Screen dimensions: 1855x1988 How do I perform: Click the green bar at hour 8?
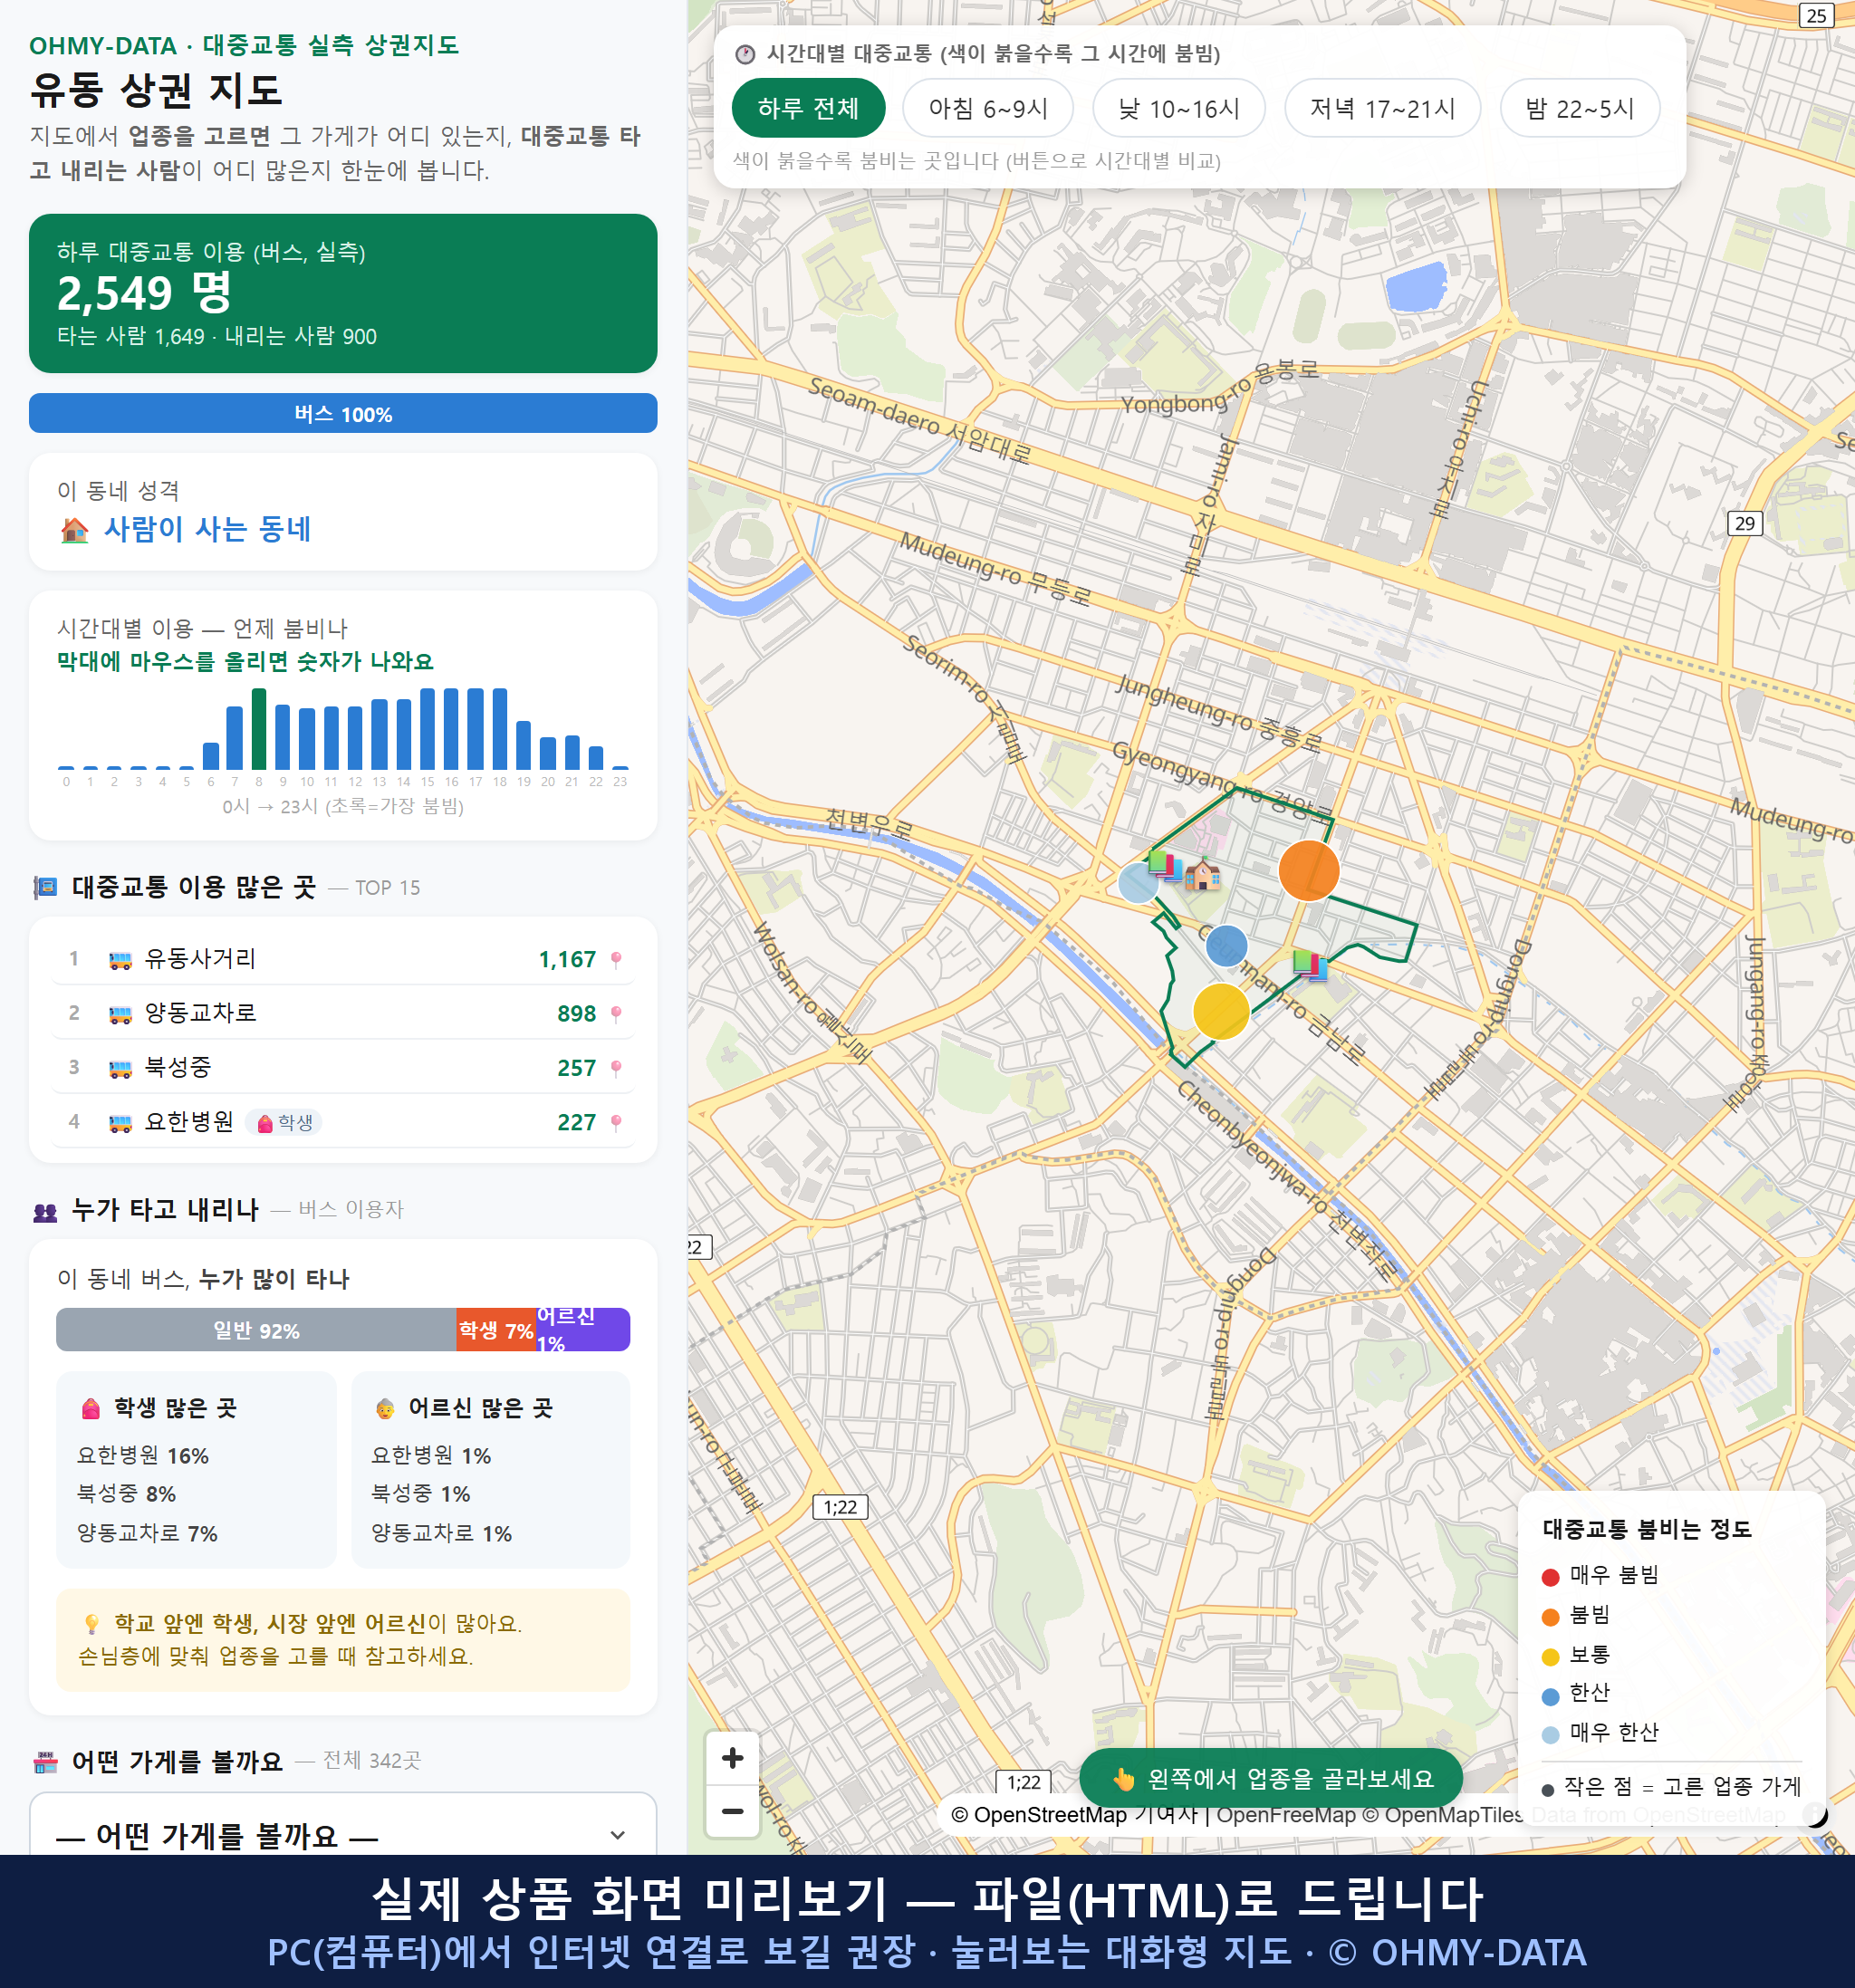[259, 728]
